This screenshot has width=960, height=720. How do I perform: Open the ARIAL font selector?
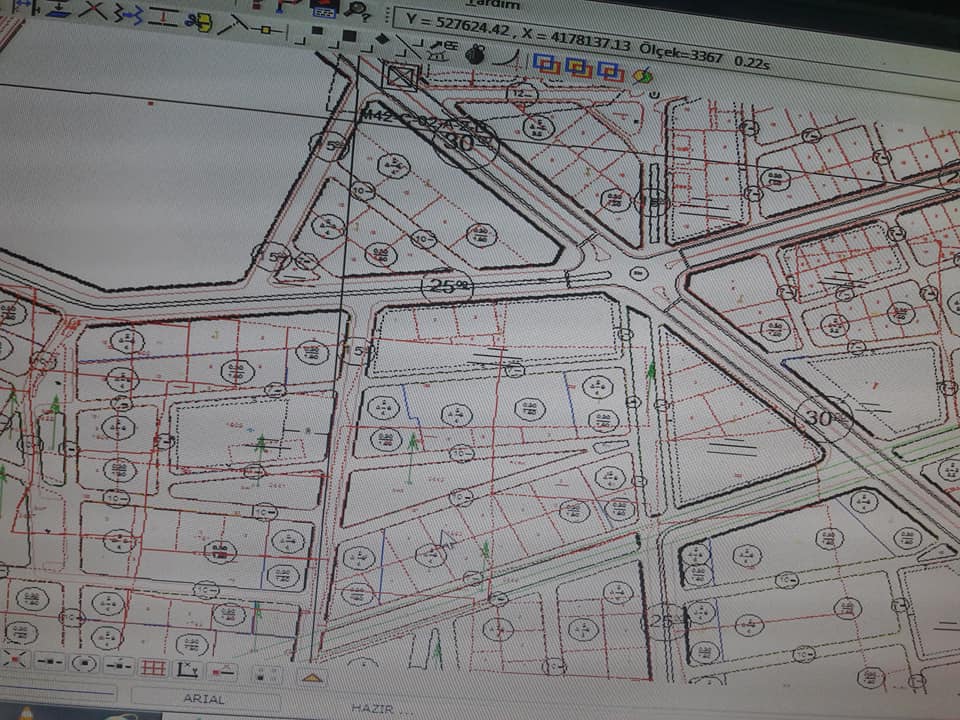click(x=205, y=699)
